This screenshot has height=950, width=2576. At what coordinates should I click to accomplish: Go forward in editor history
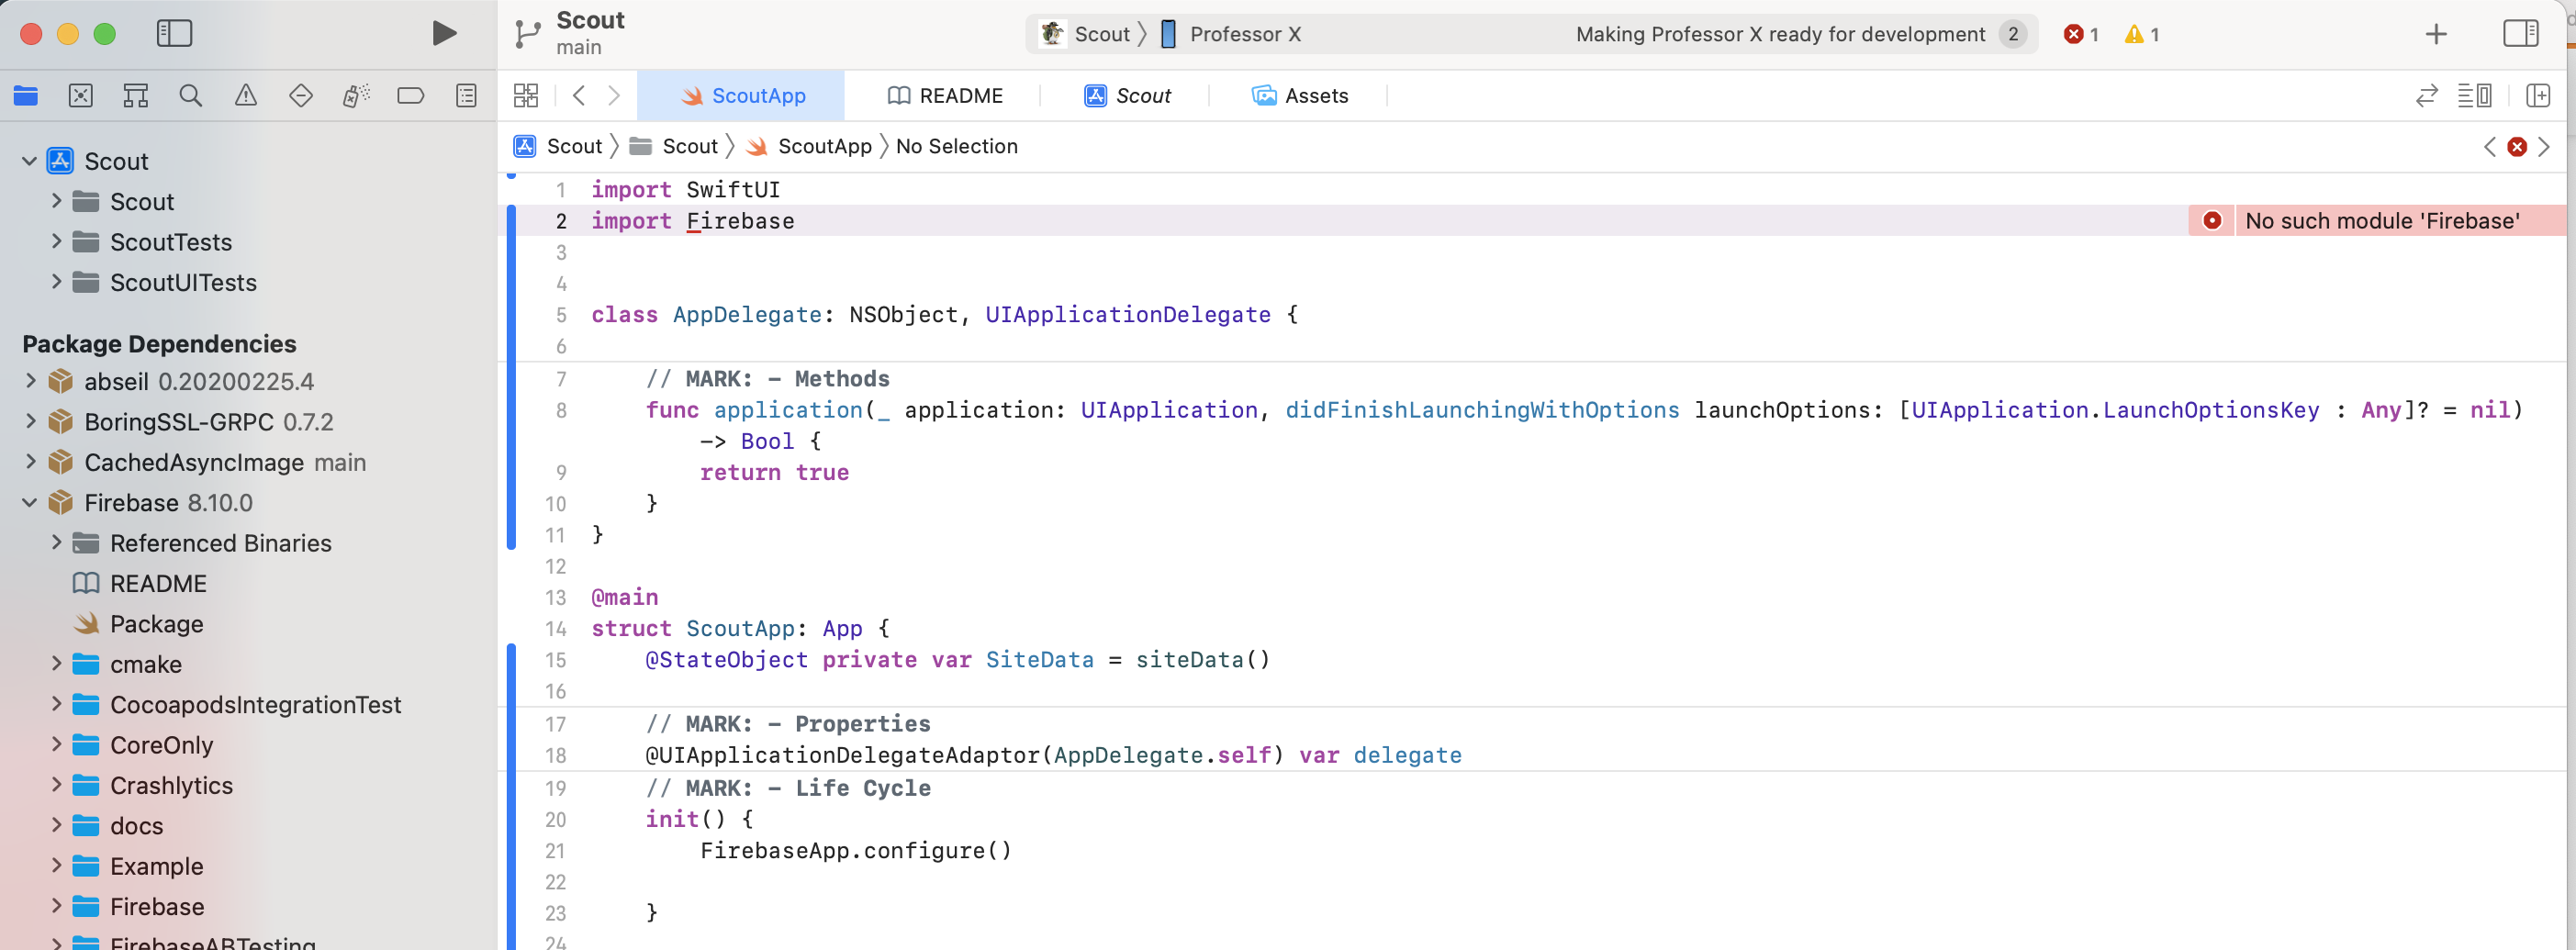tap(614, 96)
